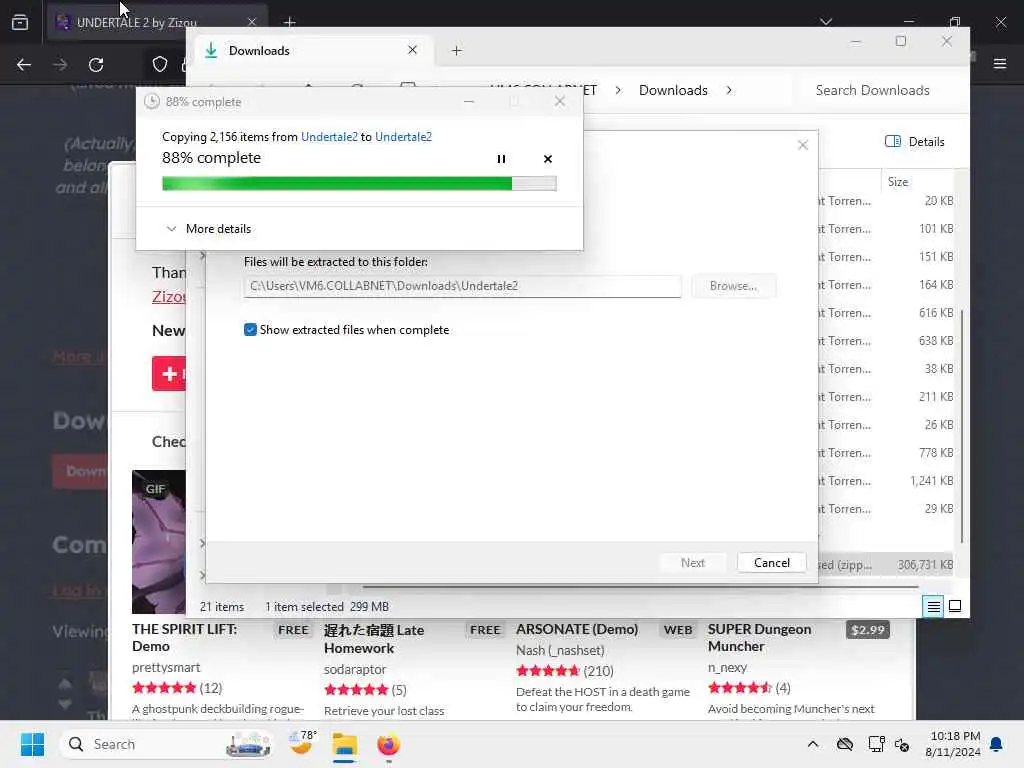Open the cloud sync tray icon

(x=845, y=744)
